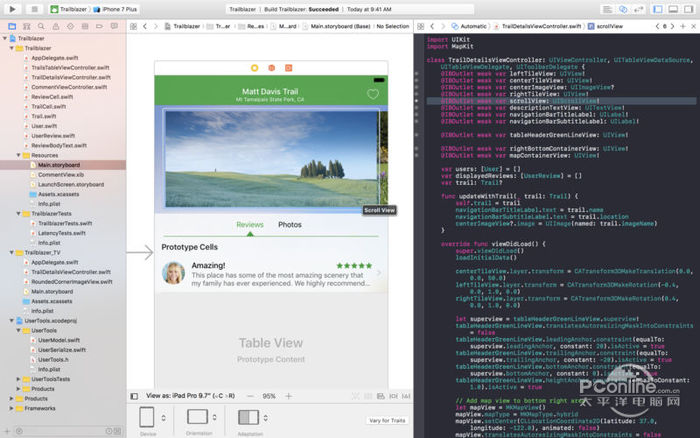
Task: Switch to the Photos tab
Action: pos(290,225)
